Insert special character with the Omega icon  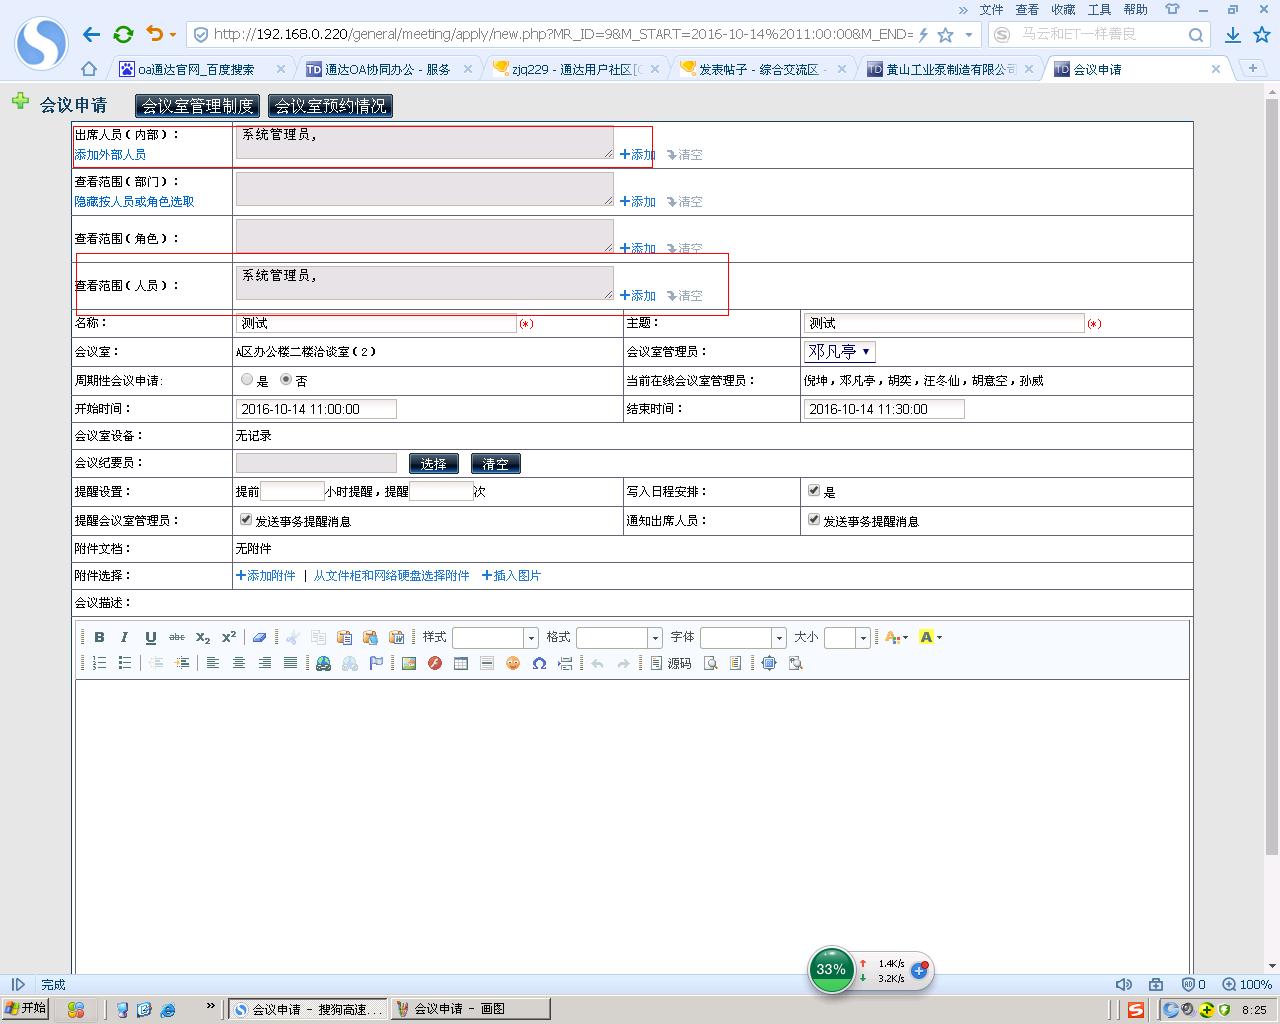coord(539,663)
